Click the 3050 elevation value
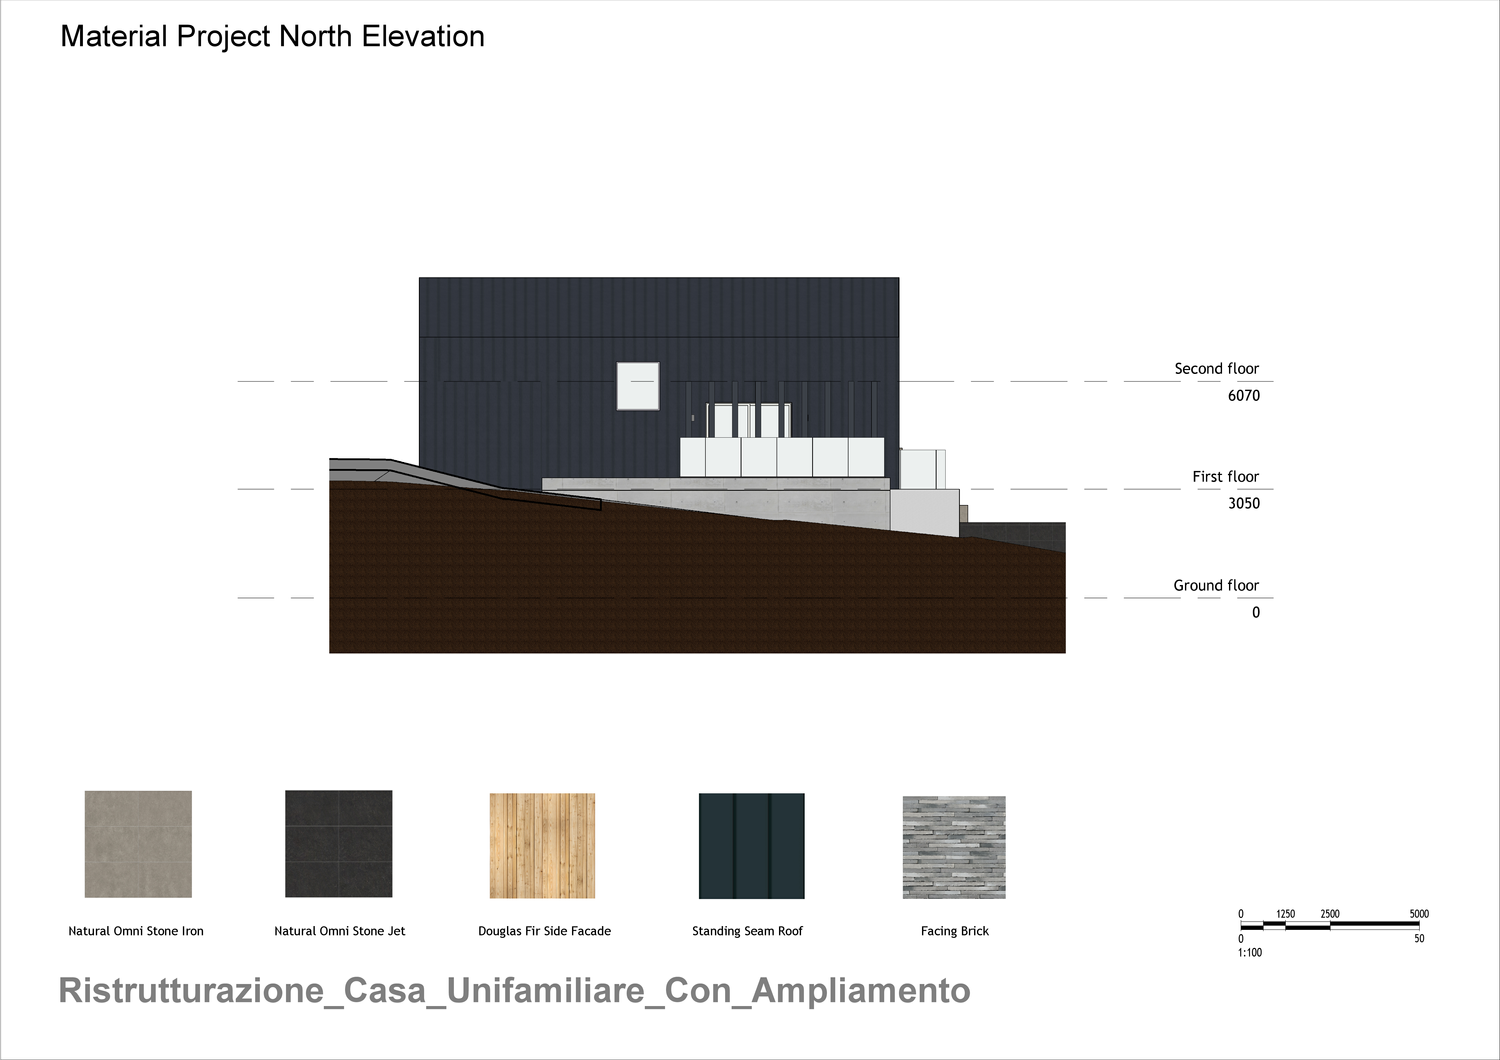Screen dimensions: 1500x1060 [x=1243, y=504]
